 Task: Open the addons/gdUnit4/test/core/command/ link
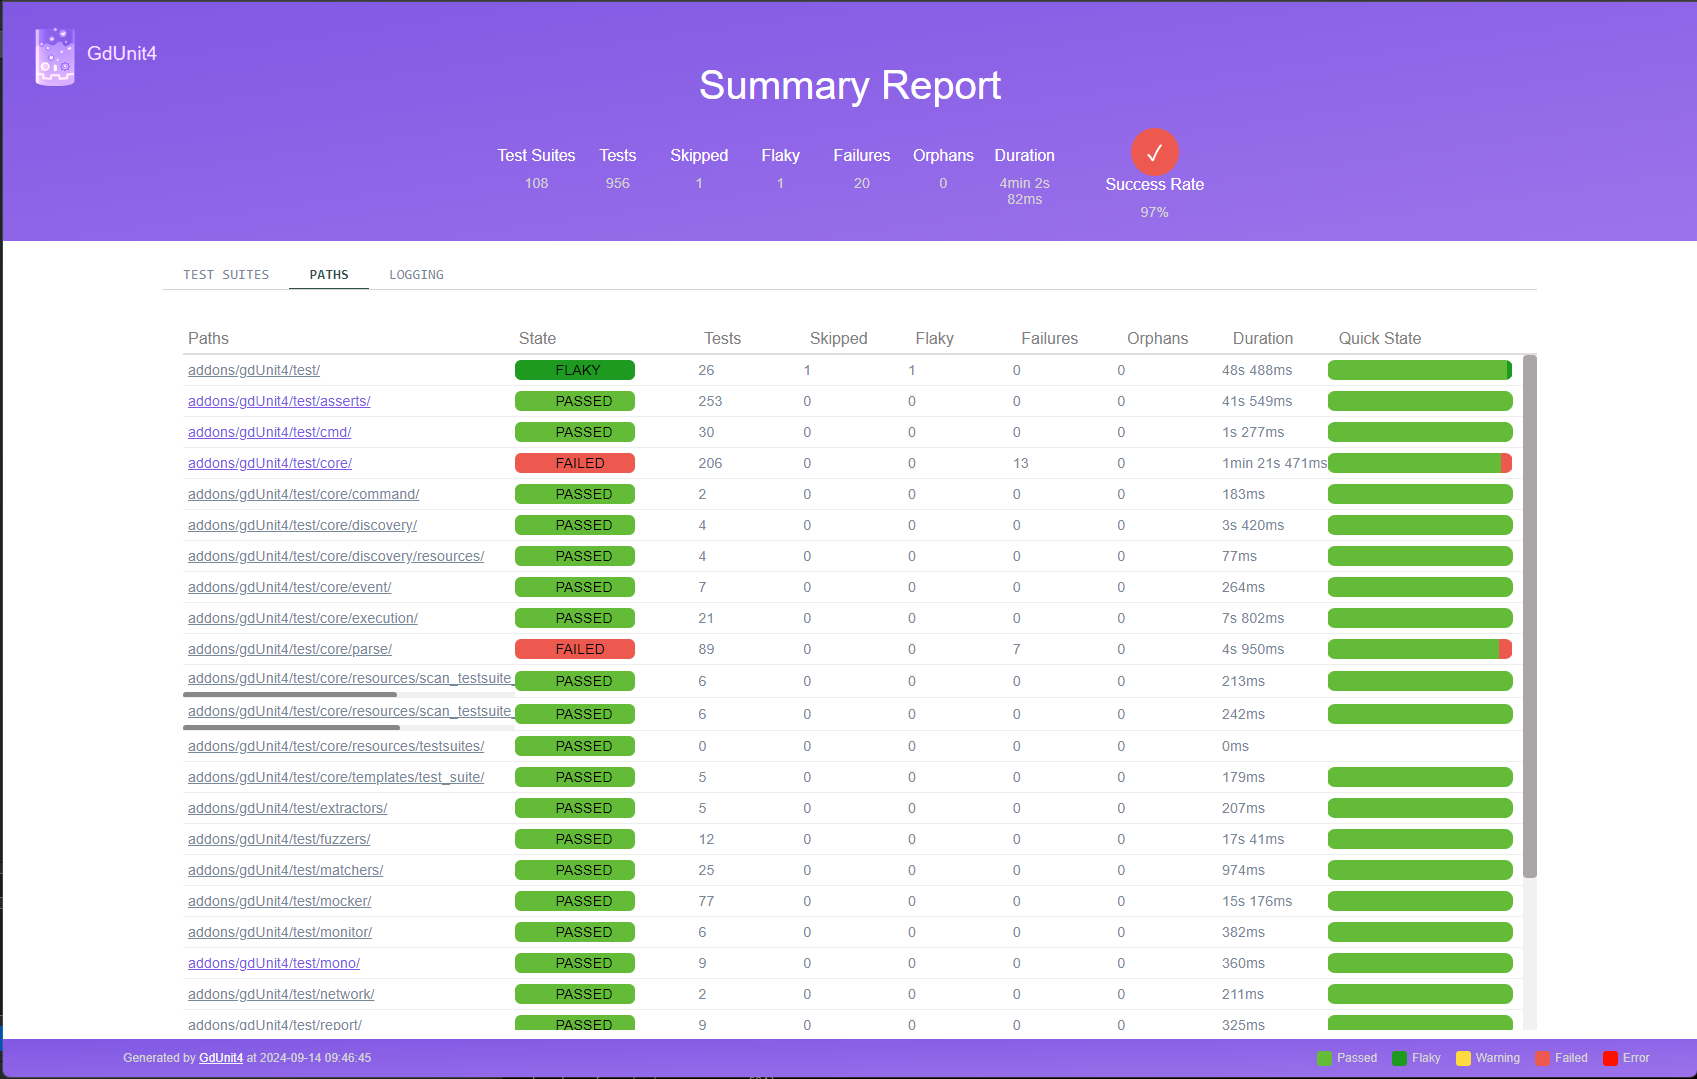click(x=304, y=494)
